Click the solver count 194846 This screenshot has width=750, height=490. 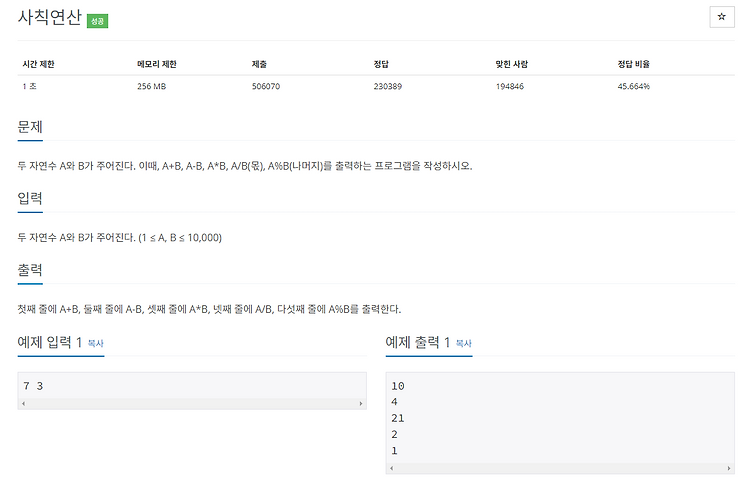click(510, 87)
